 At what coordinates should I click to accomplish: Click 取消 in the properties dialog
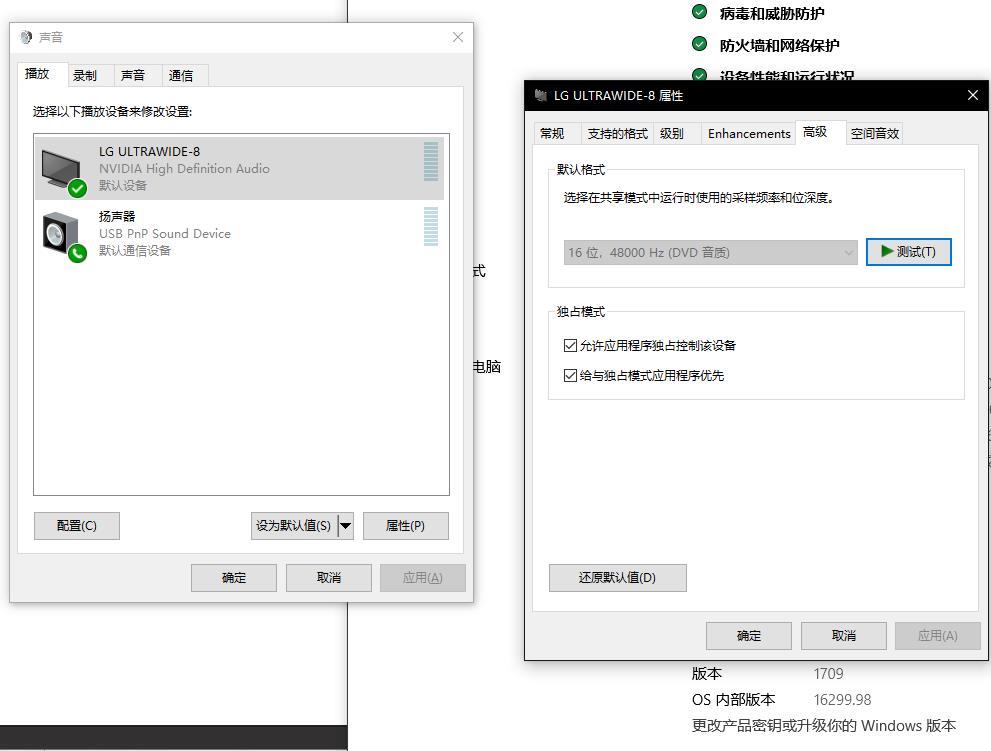point(843,636)
